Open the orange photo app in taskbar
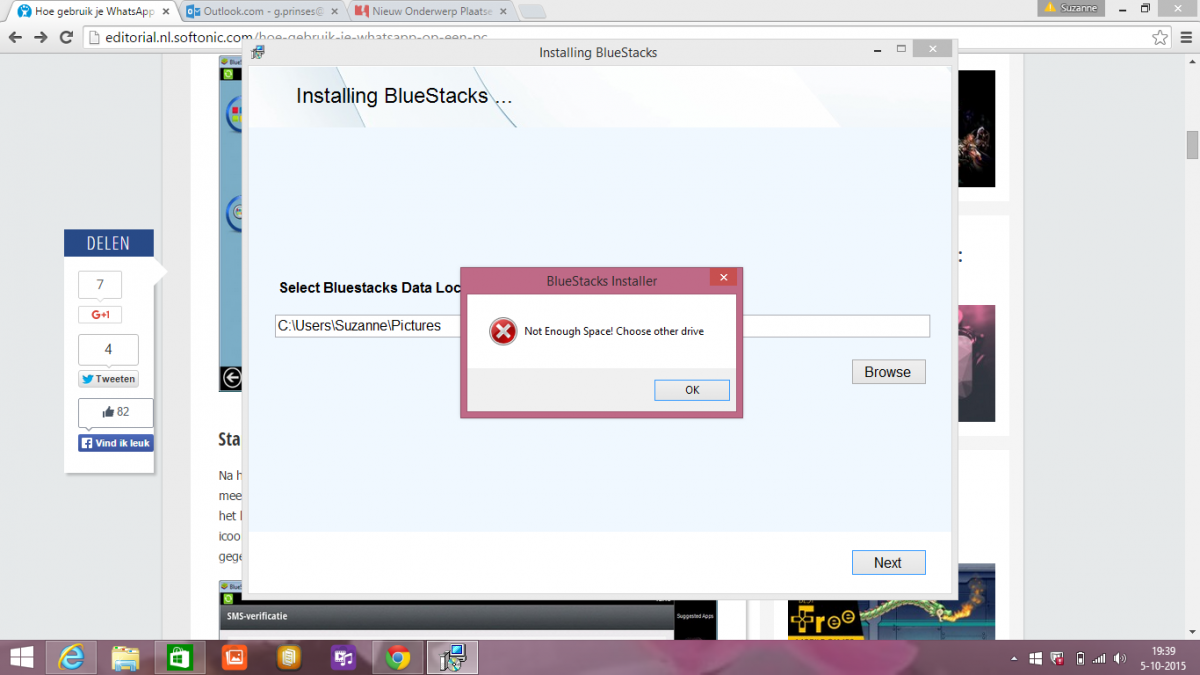The height and width of the screenshot is (675, 1200). tap(234, 657)
